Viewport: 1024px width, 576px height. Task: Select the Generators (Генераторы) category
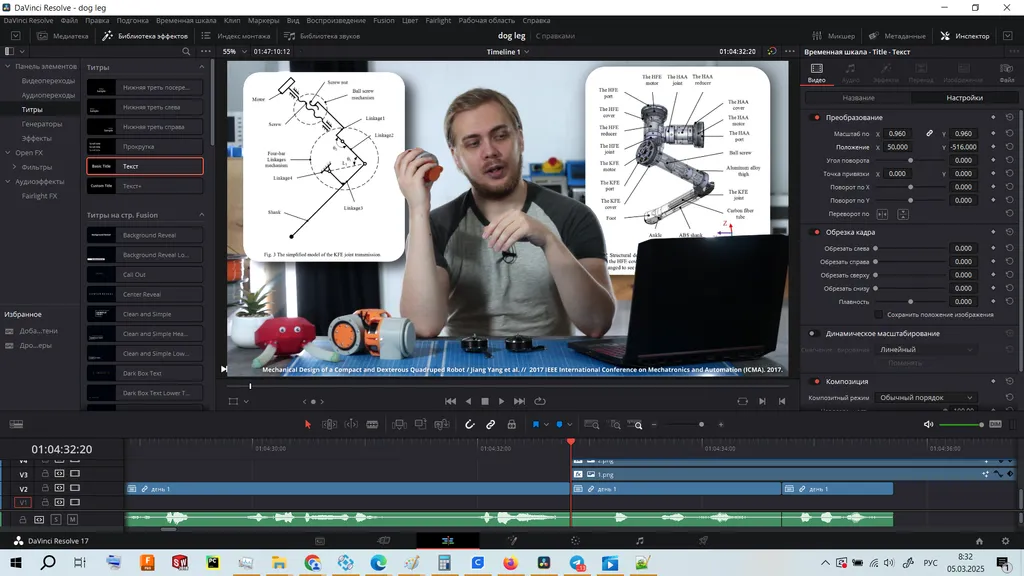coord(42,124)
